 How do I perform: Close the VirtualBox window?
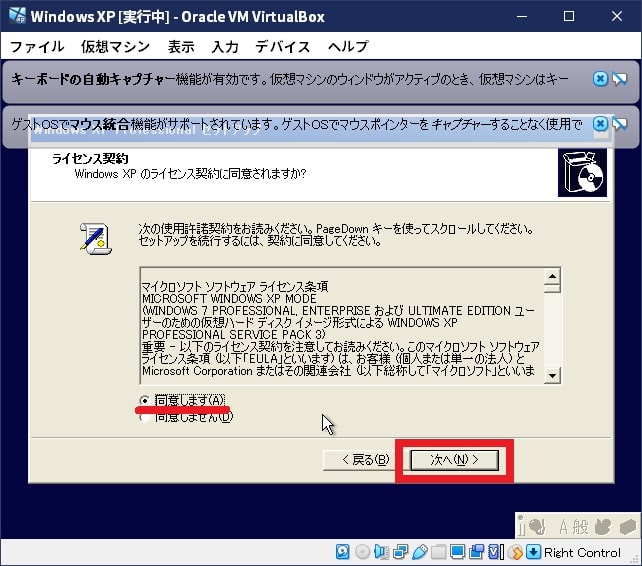pos(617,16)
